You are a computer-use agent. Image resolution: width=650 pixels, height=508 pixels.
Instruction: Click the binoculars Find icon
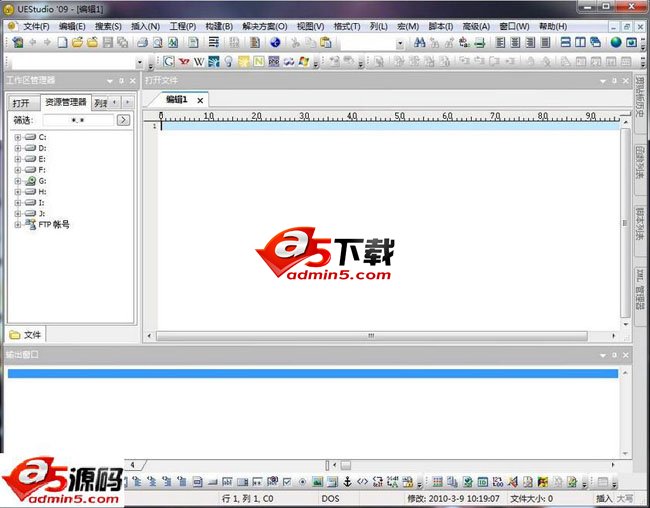coord(420,42)
